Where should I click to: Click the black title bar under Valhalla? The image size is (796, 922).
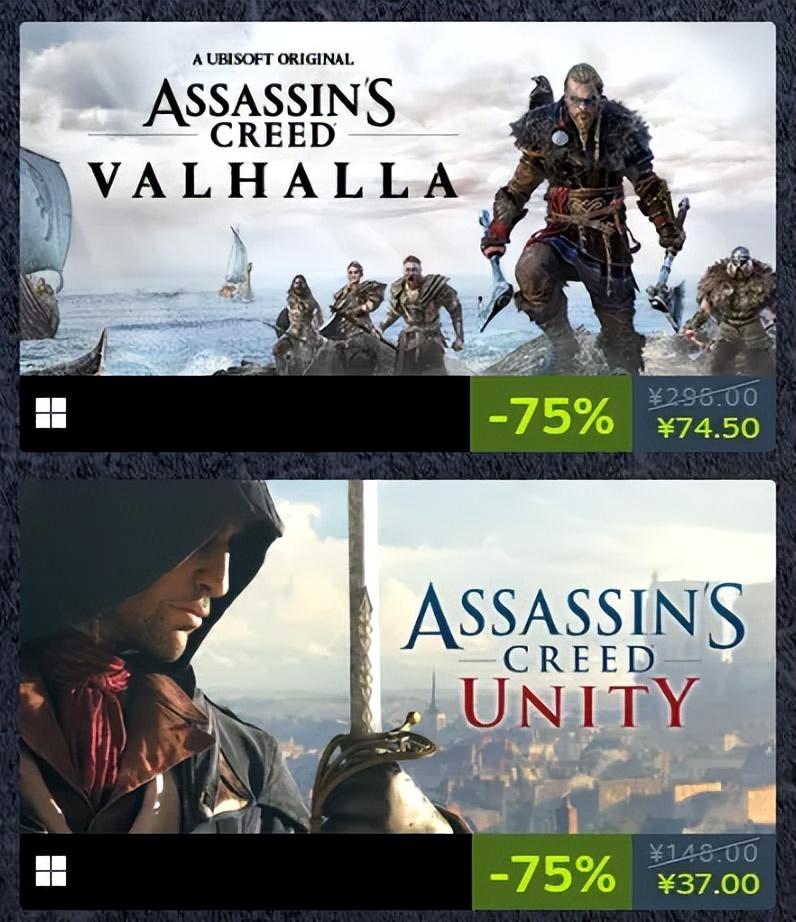click(x=245, y=414)
